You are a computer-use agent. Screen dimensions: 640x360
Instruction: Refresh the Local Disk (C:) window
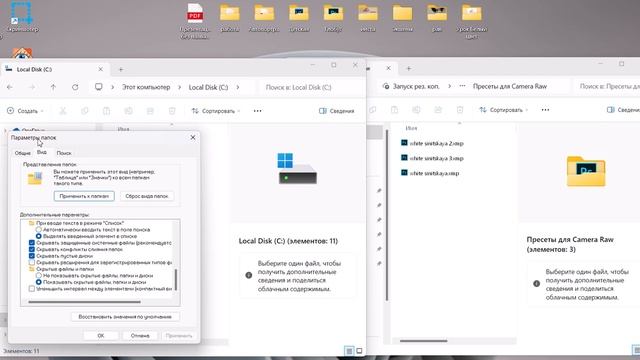click(75, 87)
